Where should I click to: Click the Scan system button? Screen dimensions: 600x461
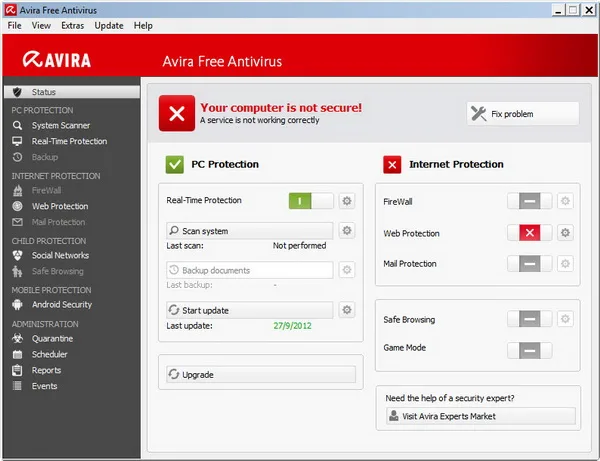250,231
